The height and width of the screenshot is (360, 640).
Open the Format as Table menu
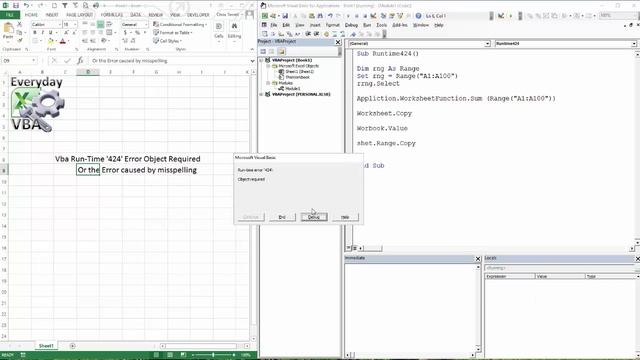click(173, 33)
